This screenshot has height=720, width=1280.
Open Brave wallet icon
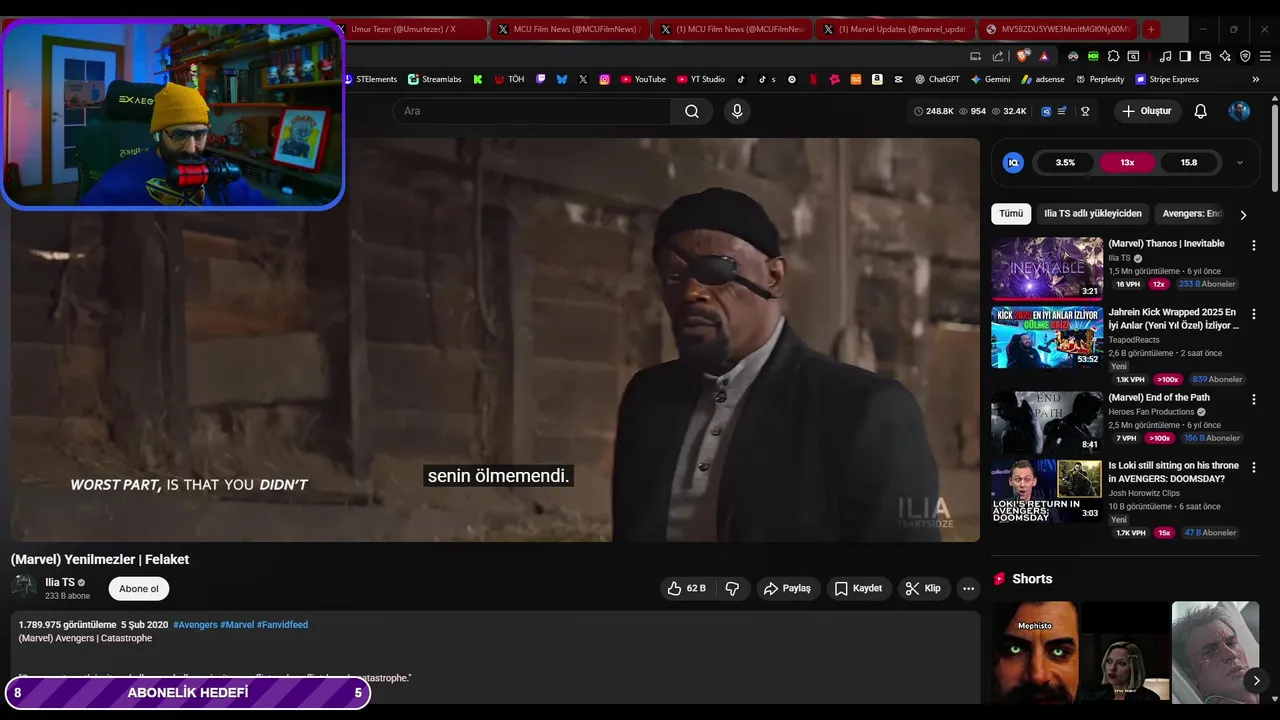tap(1205, 56)
